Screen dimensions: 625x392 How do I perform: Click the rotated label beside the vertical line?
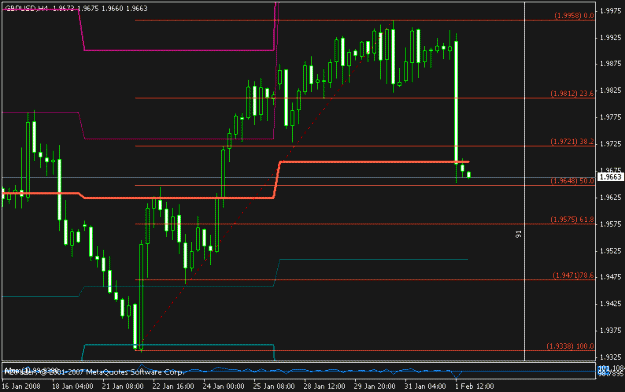pyautogui.click(x=518, y=234)
